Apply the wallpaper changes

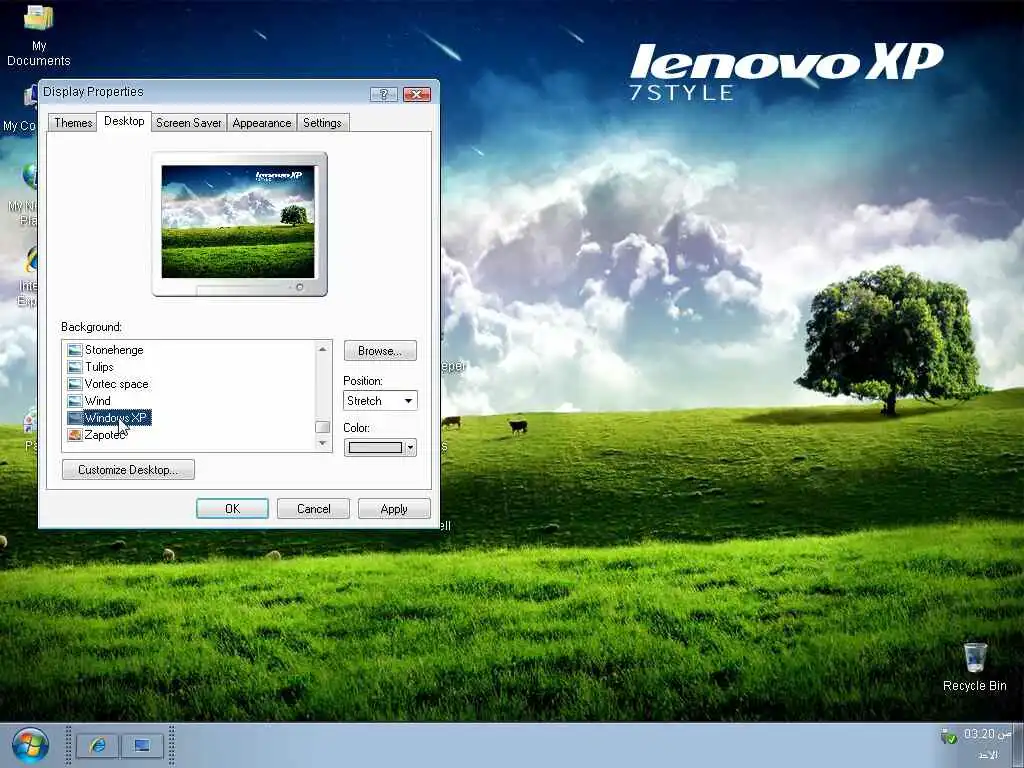point(394,509)
